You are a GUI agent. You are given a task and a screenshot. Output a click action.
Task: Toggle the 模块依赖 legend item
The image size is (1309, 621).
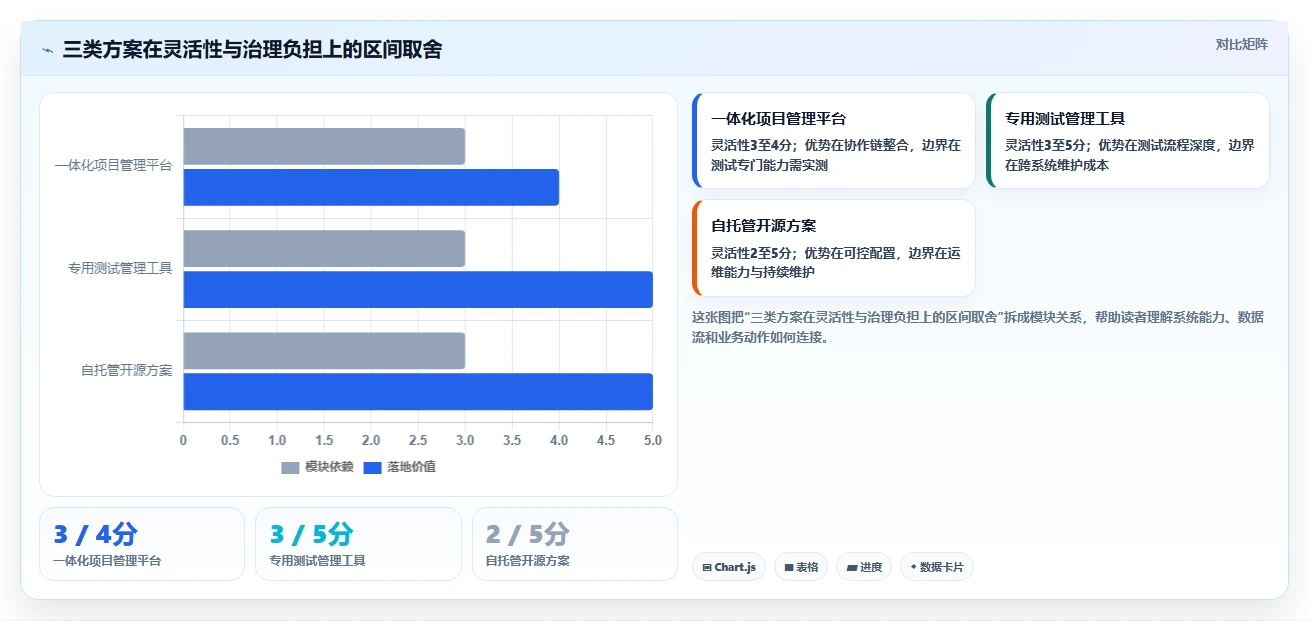pyautogui.click(x=317, y=467)
